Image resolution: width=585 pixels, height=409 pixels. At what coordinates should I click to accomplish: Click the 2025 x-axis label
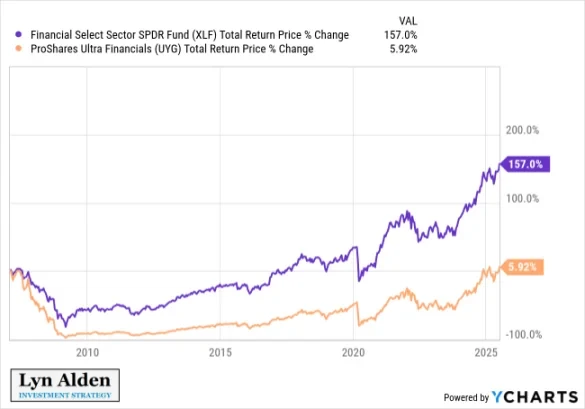(486, 353)
